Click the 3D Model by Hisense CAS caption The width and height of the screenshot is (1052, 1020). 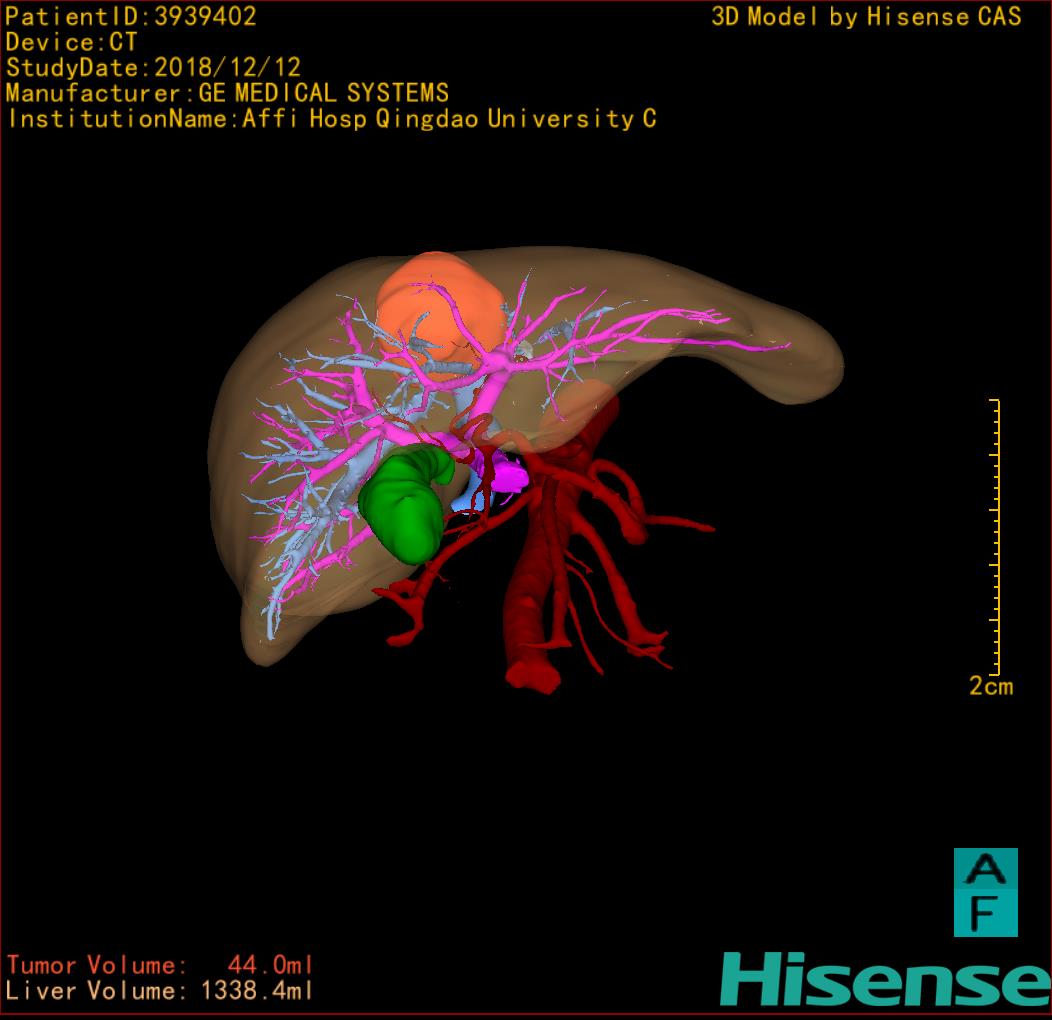click(x=866, y=16)
